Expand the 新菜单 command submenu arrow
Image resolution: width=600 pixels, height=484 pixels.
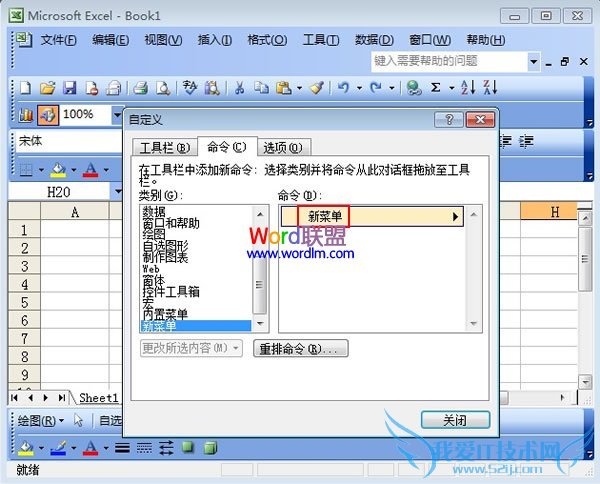(455, 217)
